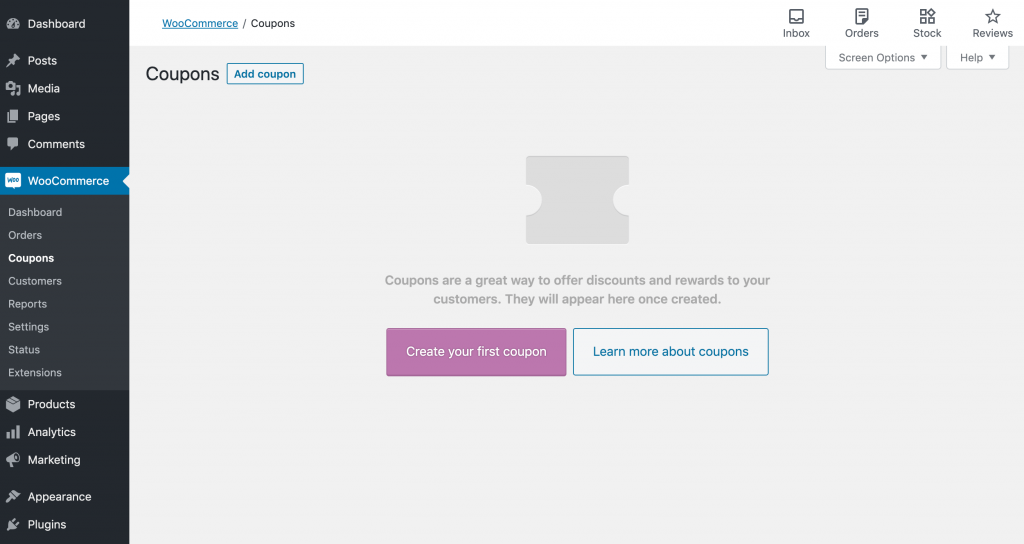Open the Products menu label
Viewport: 1024px width, 544px height.
pyautogui.click(x=52, y=404)
